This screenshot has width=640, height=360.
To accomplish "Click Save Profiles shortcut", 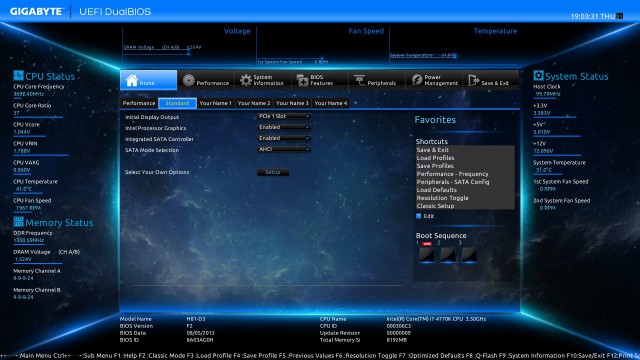I will pos(435,166).
